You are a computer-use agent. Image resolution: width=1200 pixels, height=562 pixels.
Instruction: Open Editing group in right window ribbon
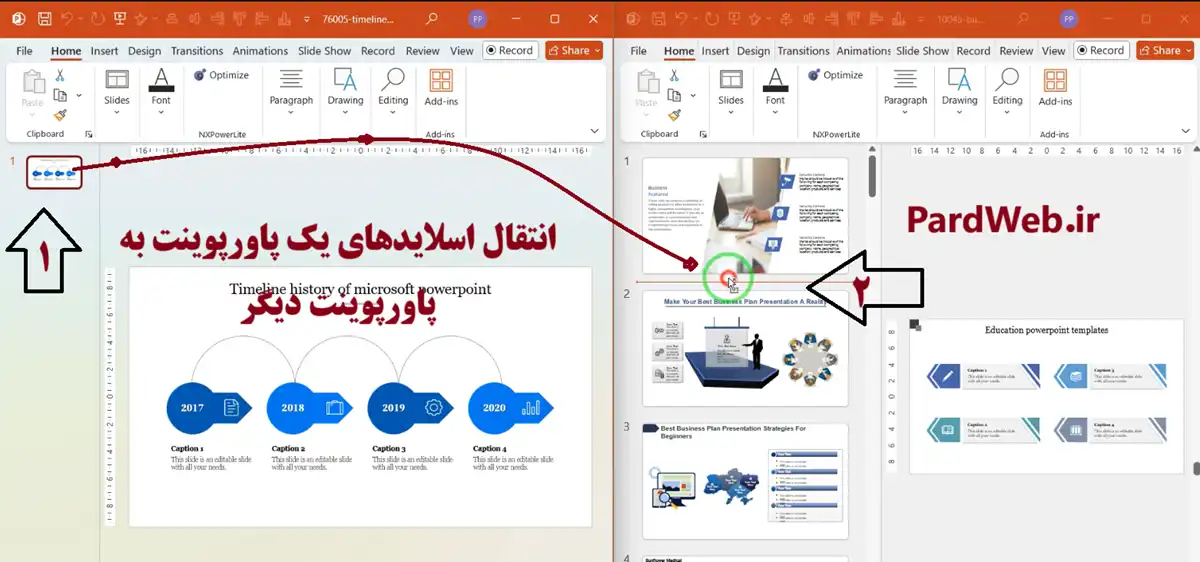[1007, 91]
